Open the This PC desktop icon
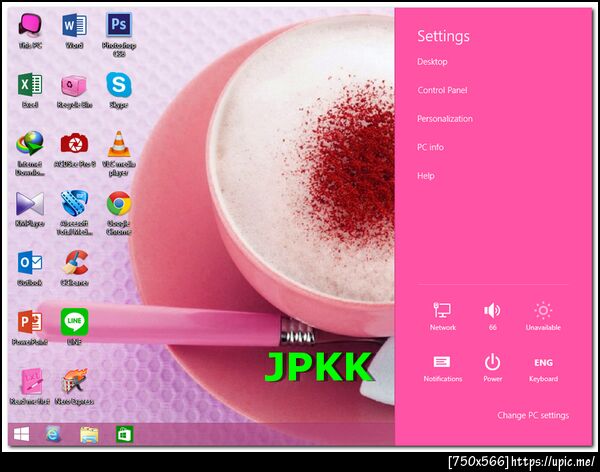 (x=30, y=31)
